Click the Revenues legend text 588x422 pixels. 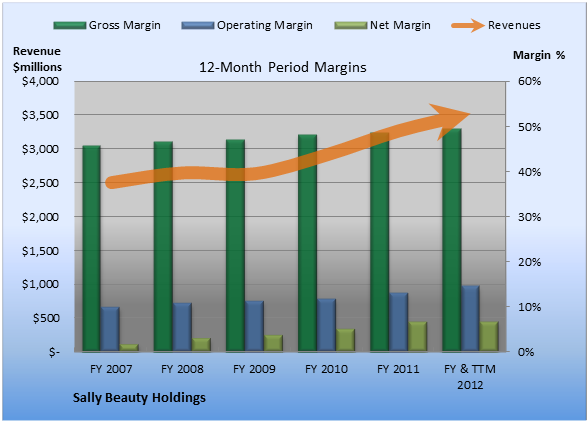tap(514, 26)
